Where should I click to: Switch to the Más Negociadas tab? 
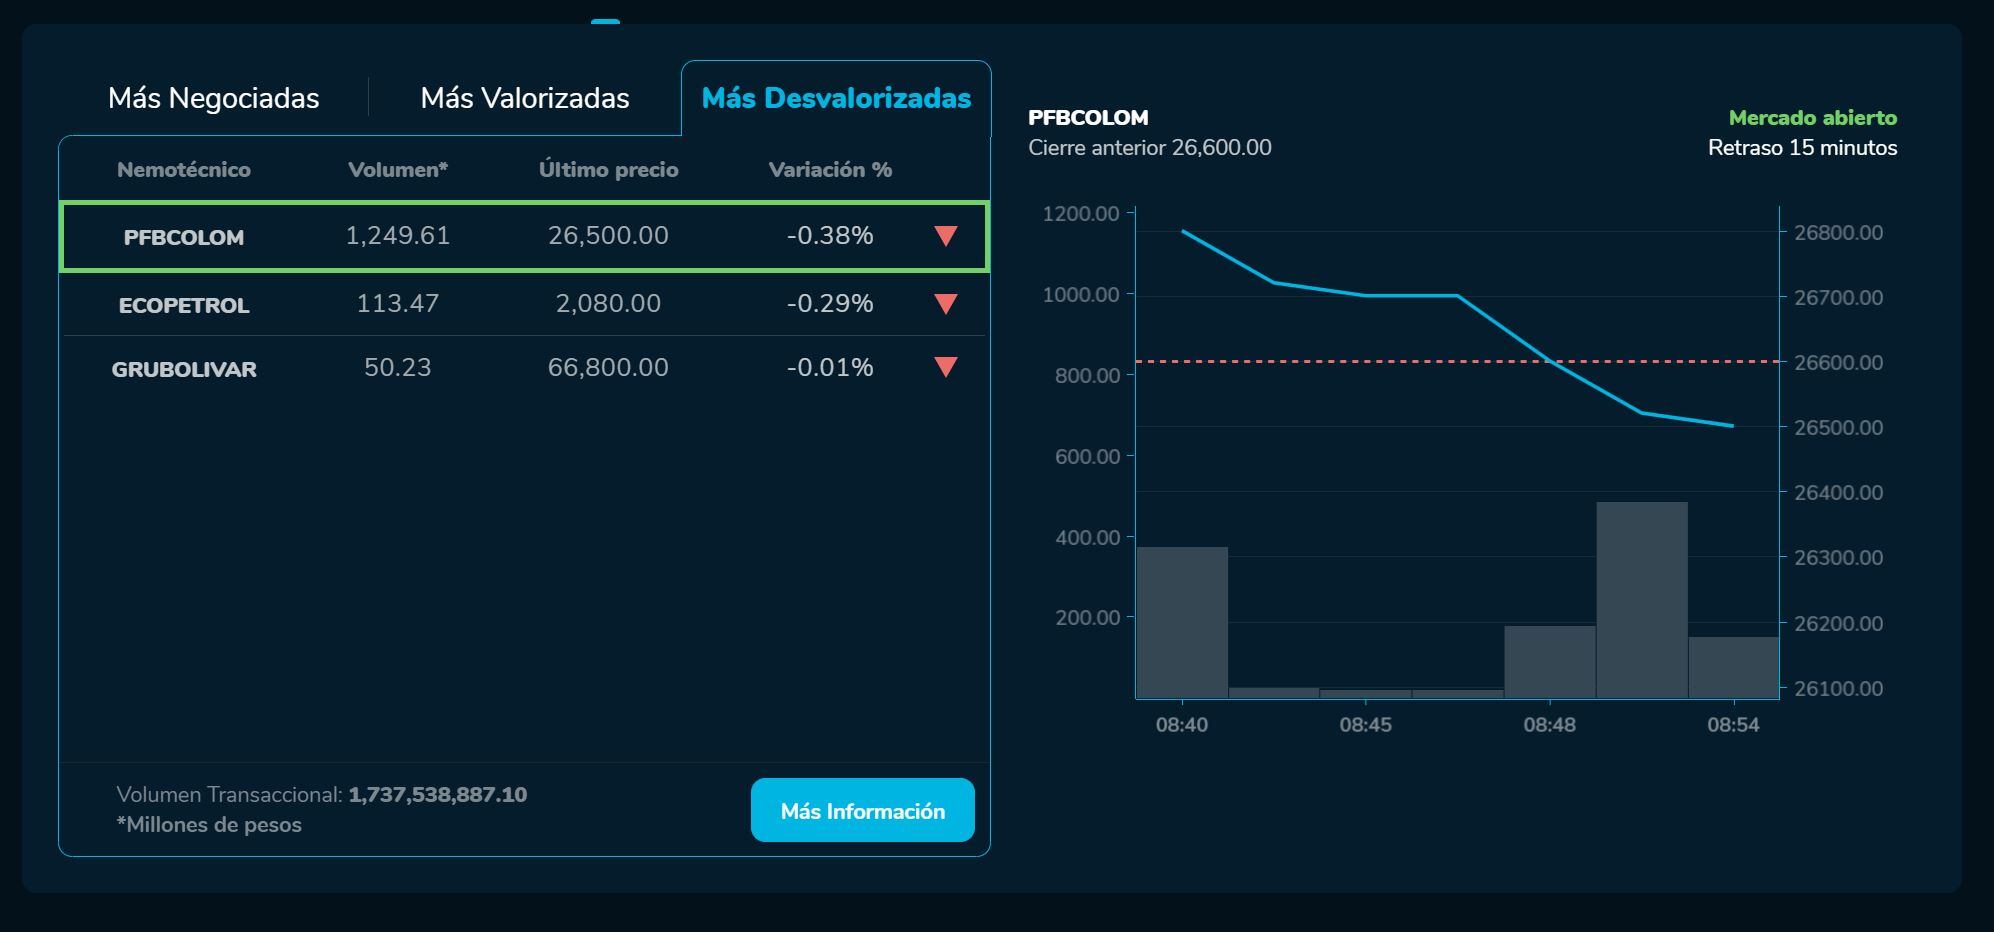pyautogui.click(x=213, y=98)
